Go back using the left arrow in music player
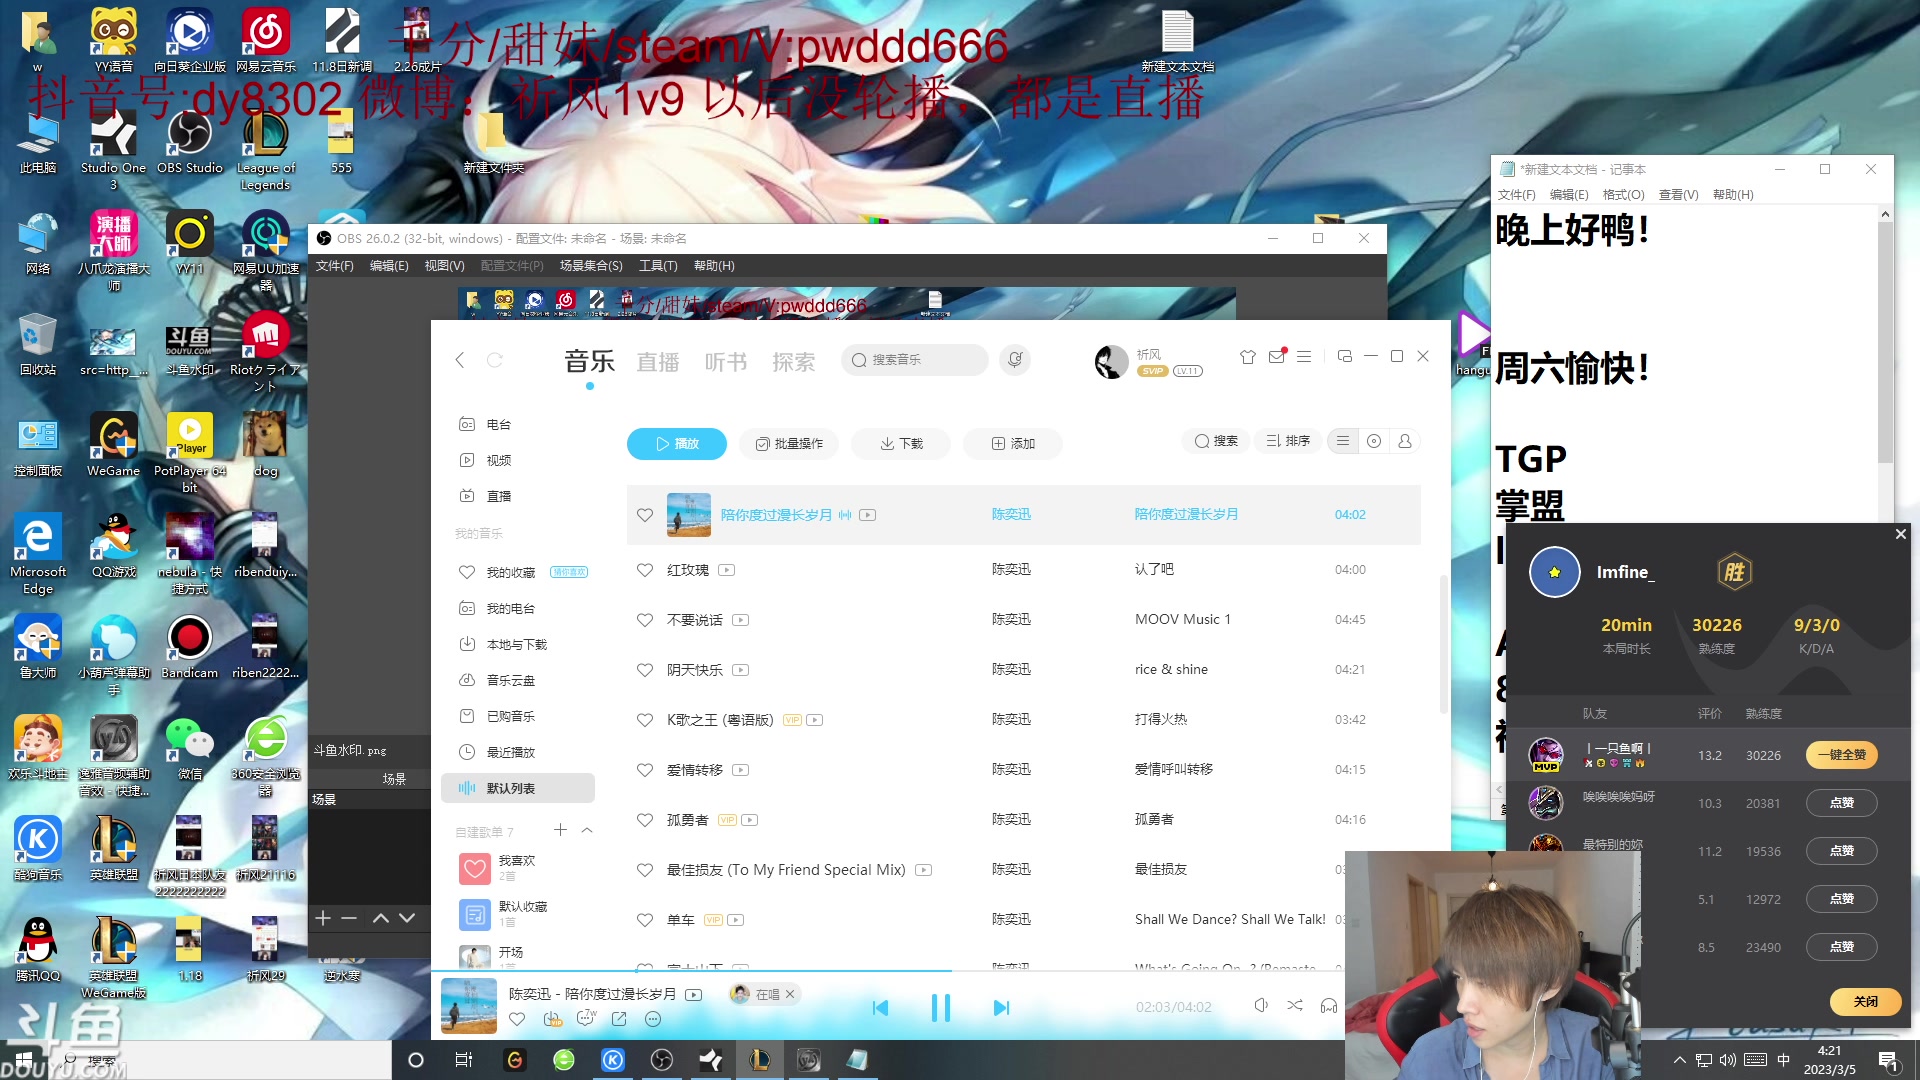 click(x=460, y=360)
